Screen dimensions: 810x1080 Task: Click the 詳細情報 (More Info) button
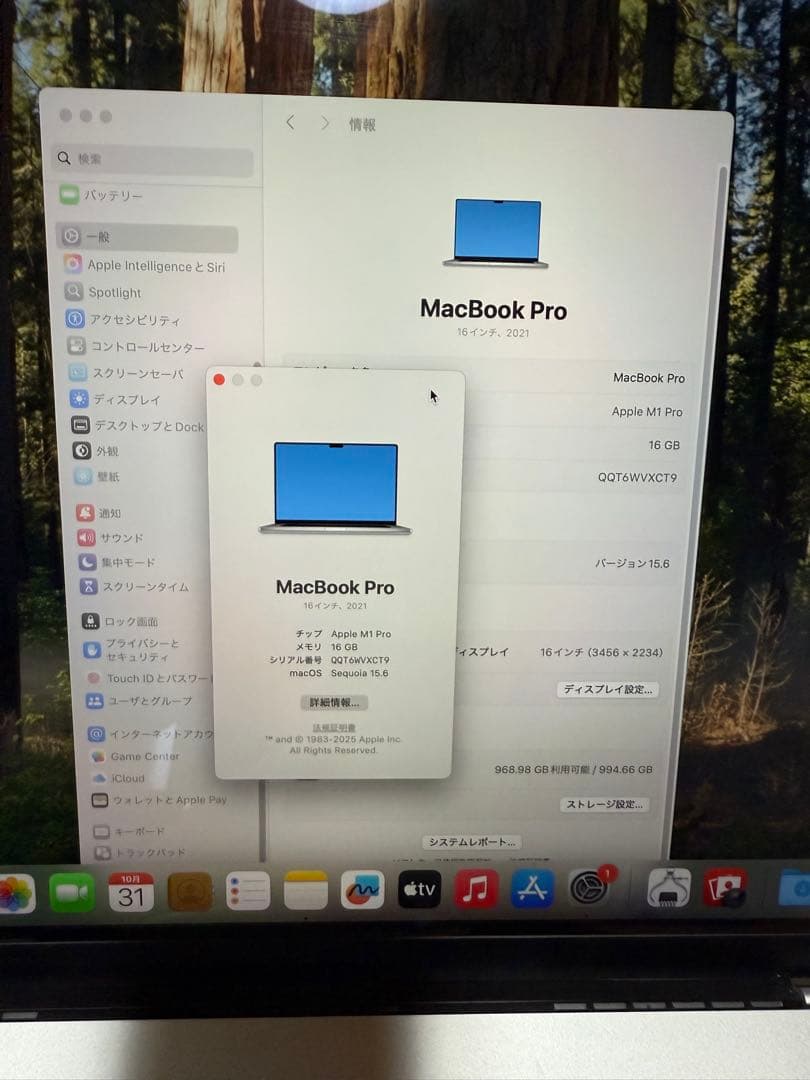(x=336, y=702)
